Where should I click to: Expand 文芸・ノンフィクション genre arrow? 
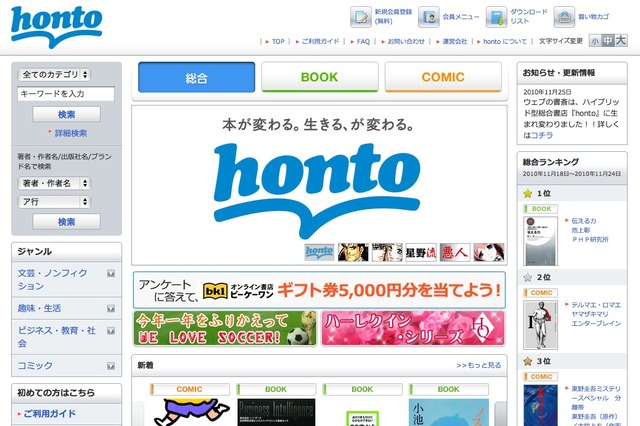[x=111, y=273]
